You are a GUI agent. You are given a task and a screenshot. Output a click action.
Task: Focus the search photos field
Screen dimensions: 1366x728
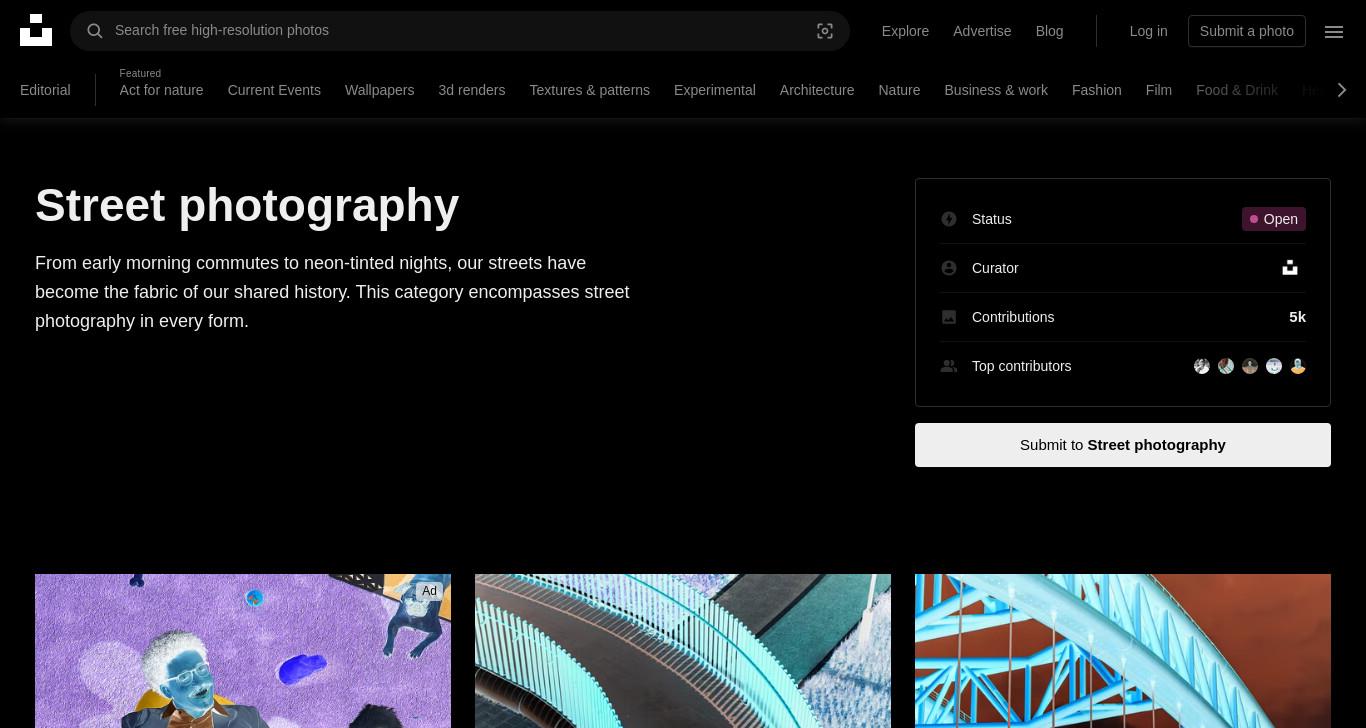[460, 31]
